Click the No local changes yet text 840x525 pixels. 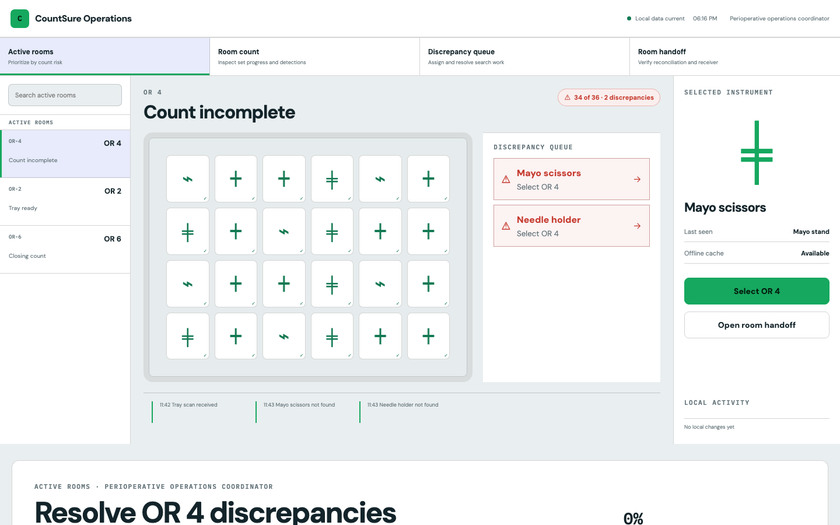pyautogui.click(x=709, y=427)
